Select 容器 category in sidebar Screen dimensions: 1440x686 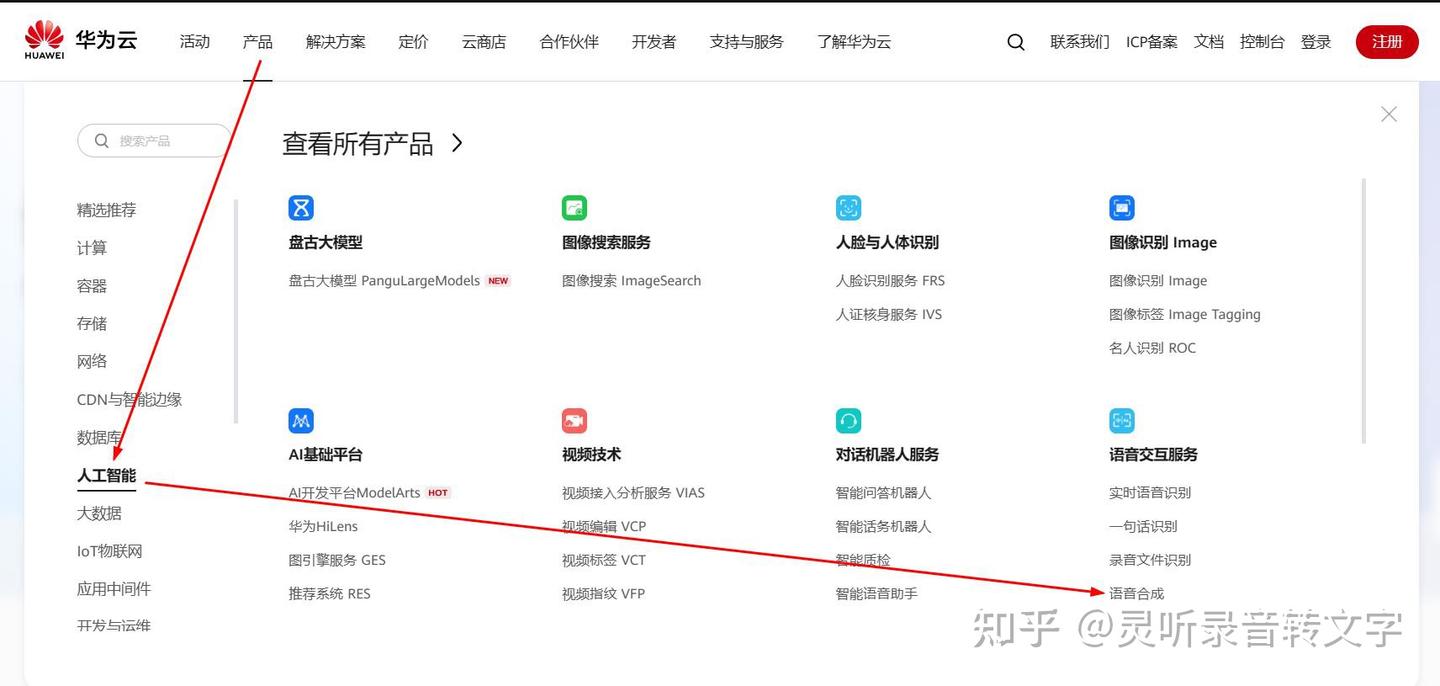tap(92, 286)
